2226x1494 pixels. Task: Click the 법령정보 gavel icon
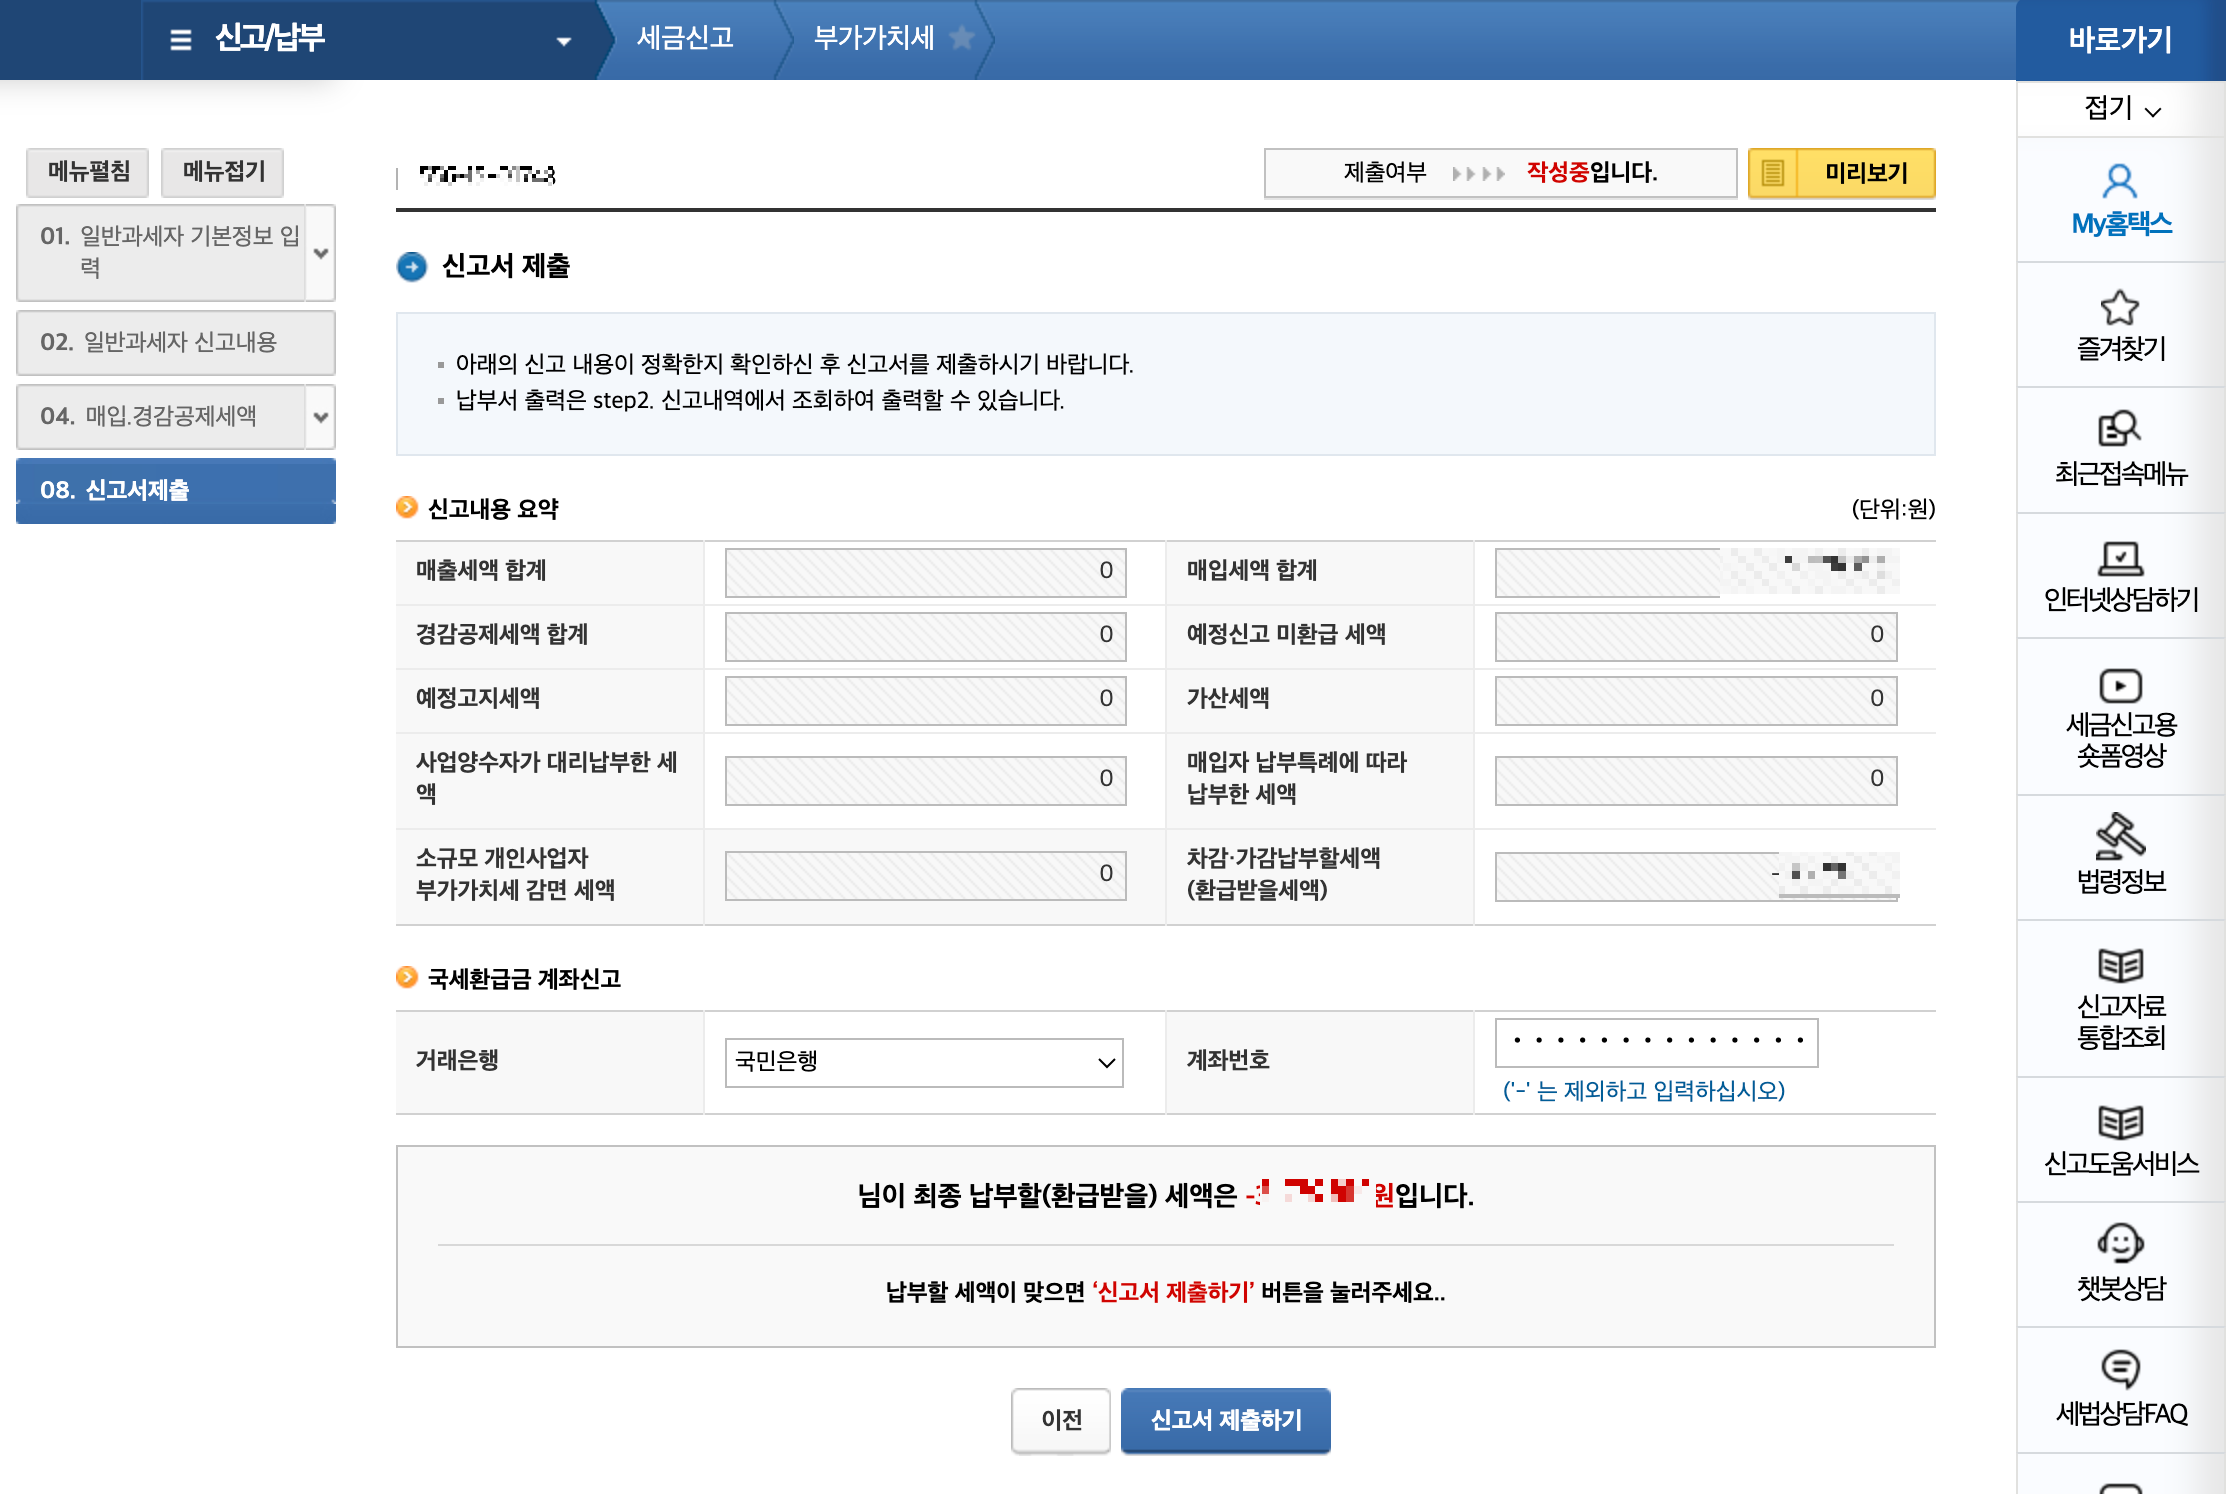tap(2119, 836)
